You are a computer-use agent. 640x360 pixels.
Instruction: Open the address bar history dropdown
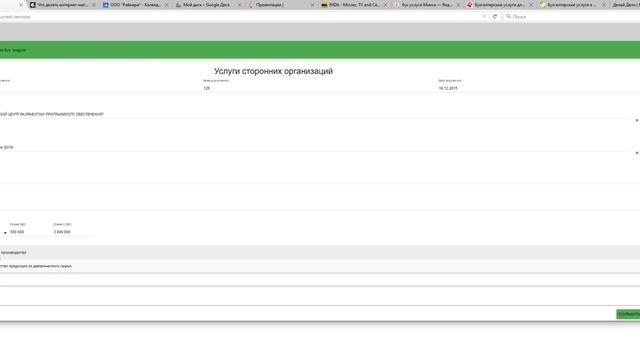tap(484, 17)
